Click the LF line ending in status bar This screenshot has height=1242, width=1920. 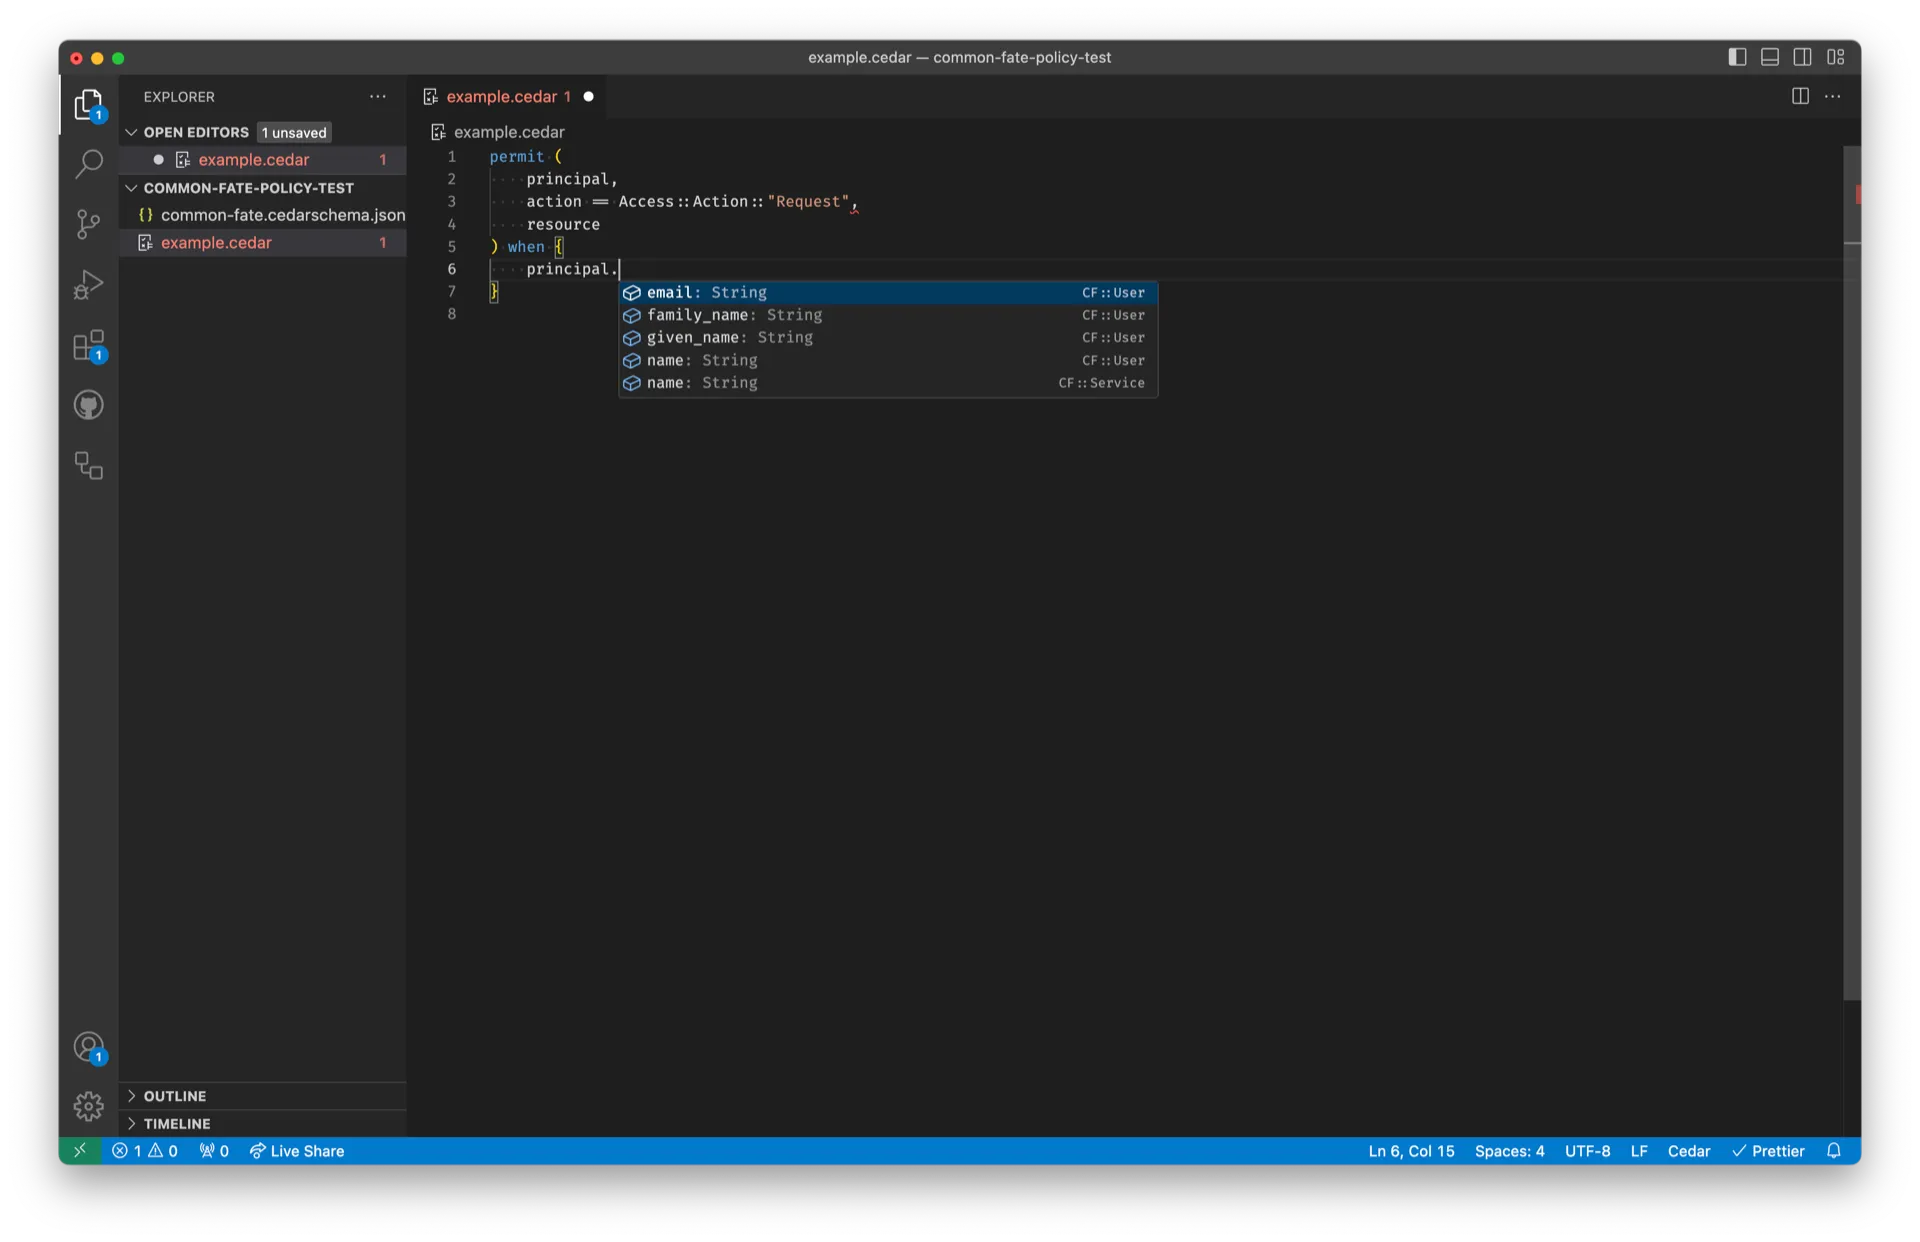click(x=1640, y=1150)
